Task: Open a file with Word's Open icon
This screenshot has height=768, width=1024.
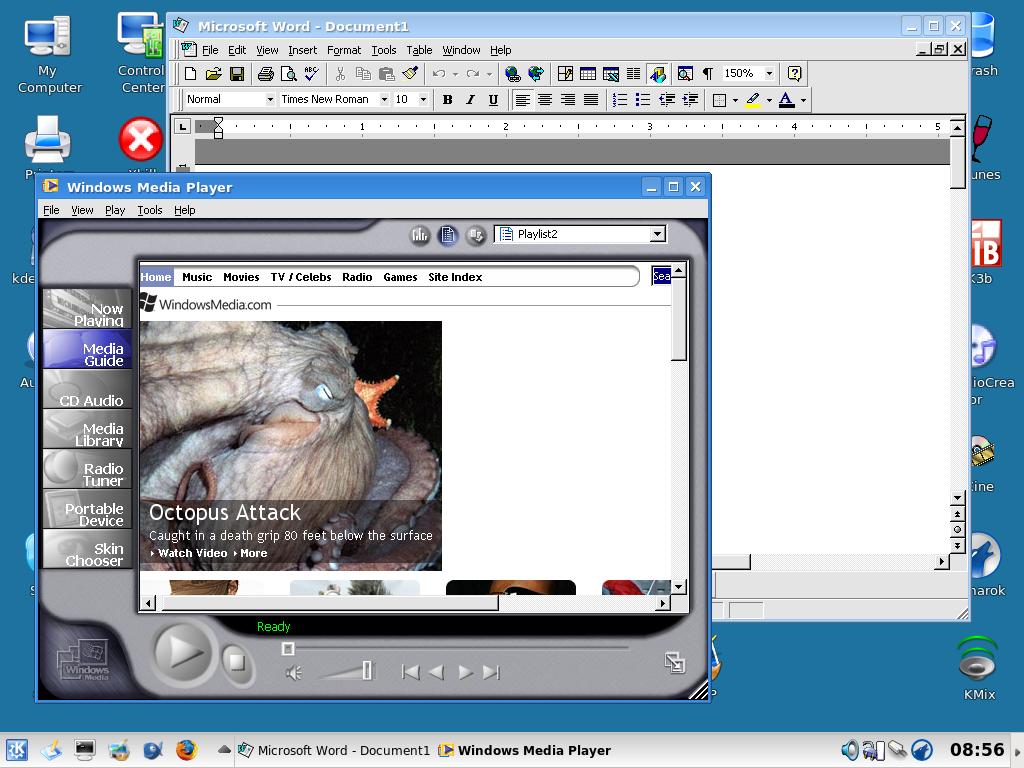Action: pyautogui.click(x=214, y=74)
